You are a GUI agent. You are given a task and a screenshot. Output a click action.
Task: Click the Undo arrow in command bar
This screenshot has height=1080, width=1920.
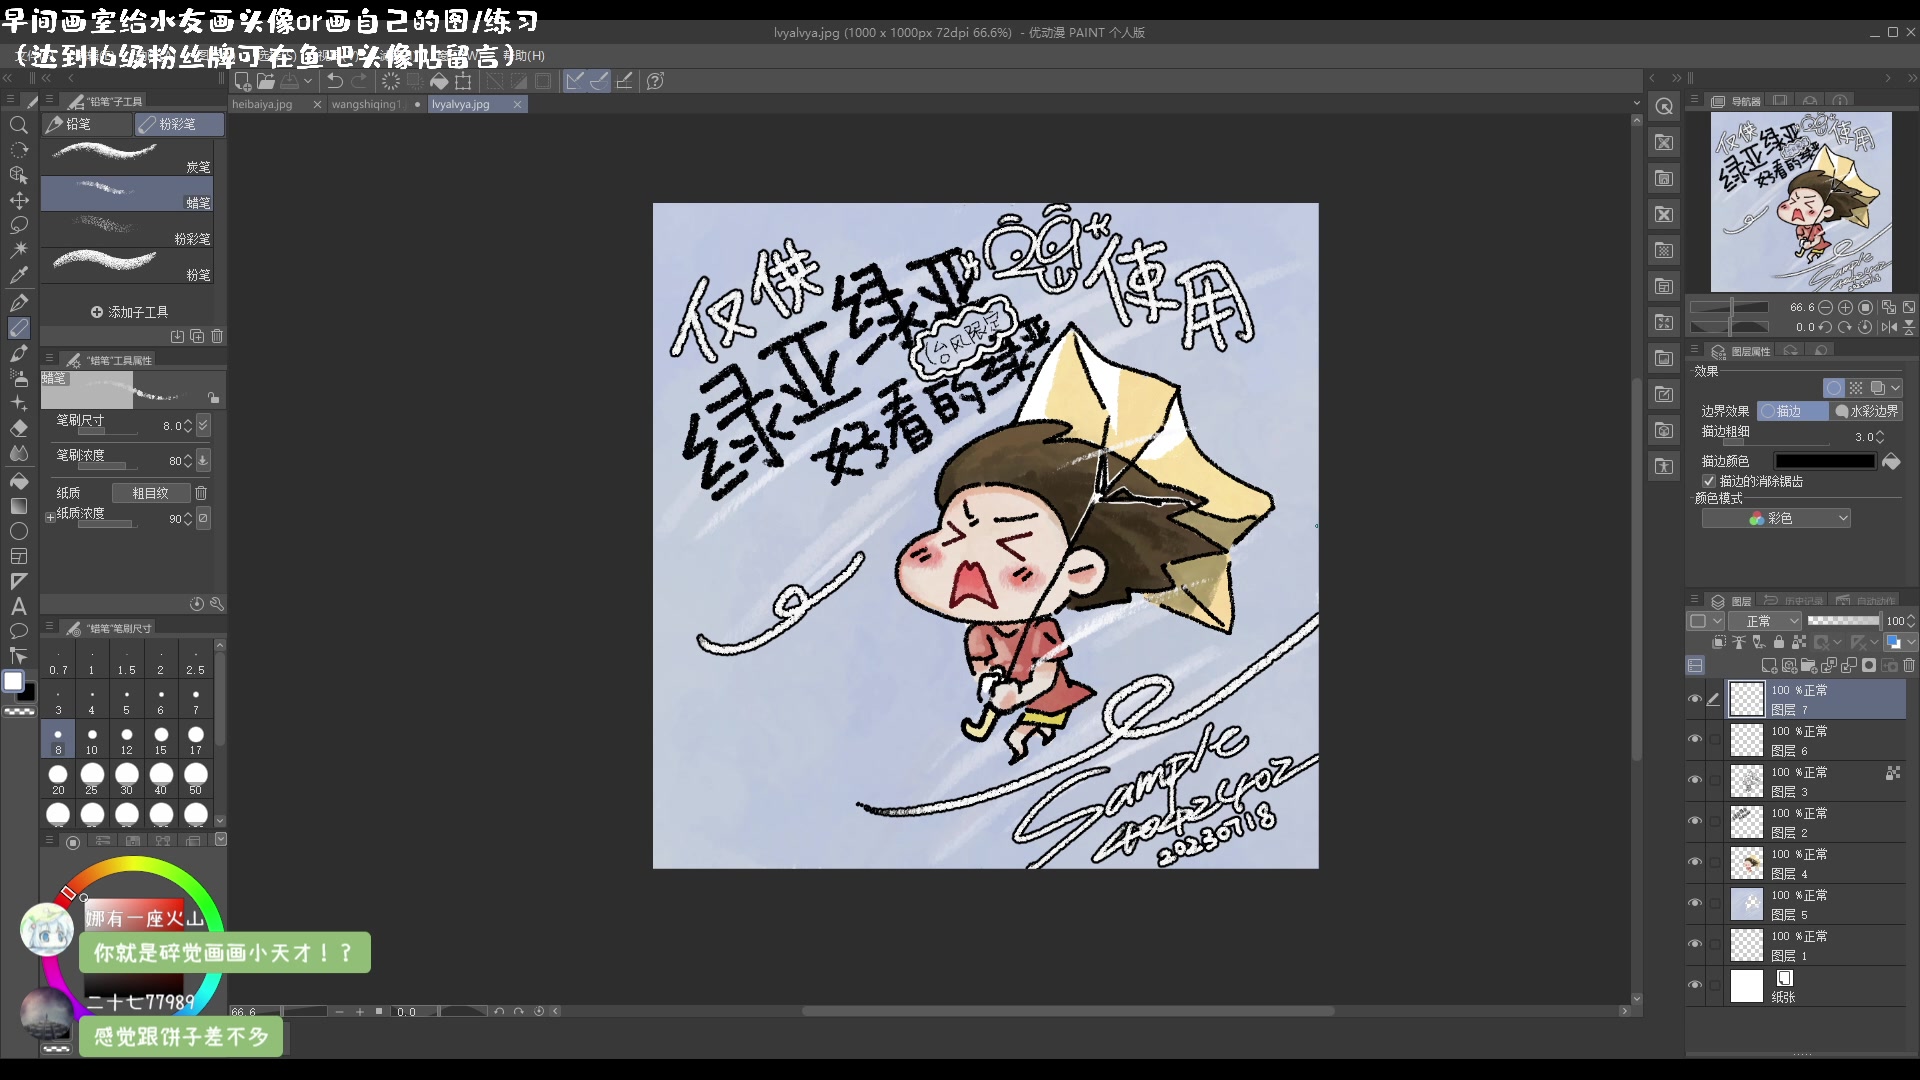[x=335, y=81]
